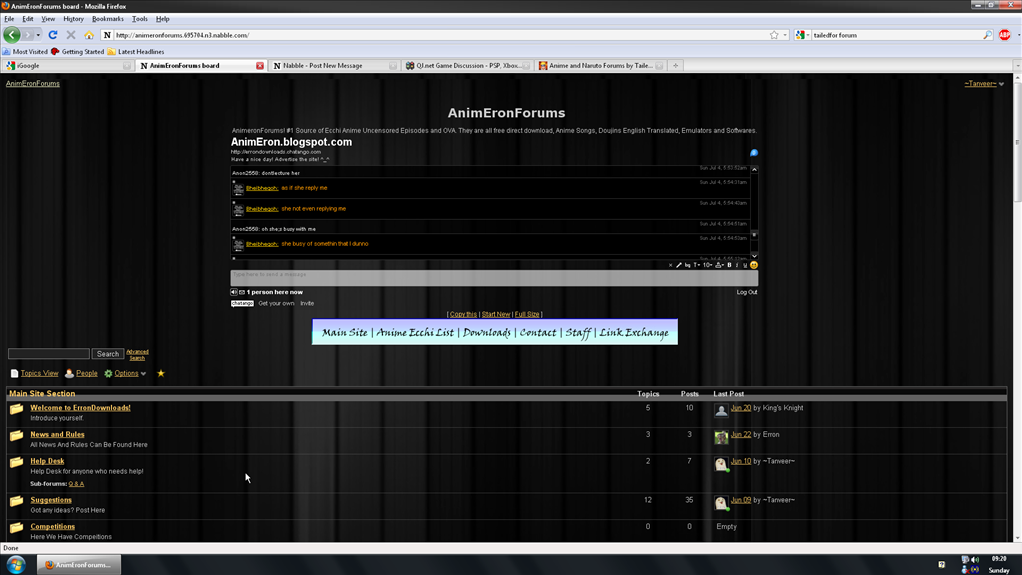Viewport: 1022px width, 575px height.
Task: Toggle underline formatting in the chat toolbar
Action: pyautogui.click(x=745, y=265)
